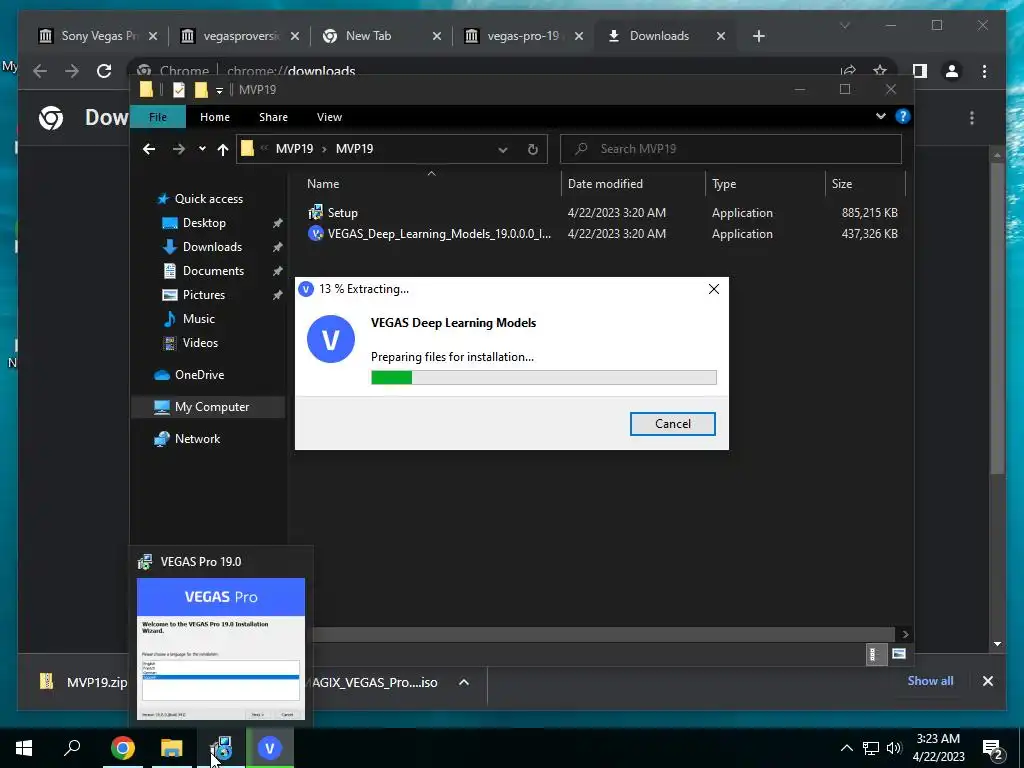Open the View ribbon tab
Image resolution: width=1024 pixels, height=768 pixels.
329,117
